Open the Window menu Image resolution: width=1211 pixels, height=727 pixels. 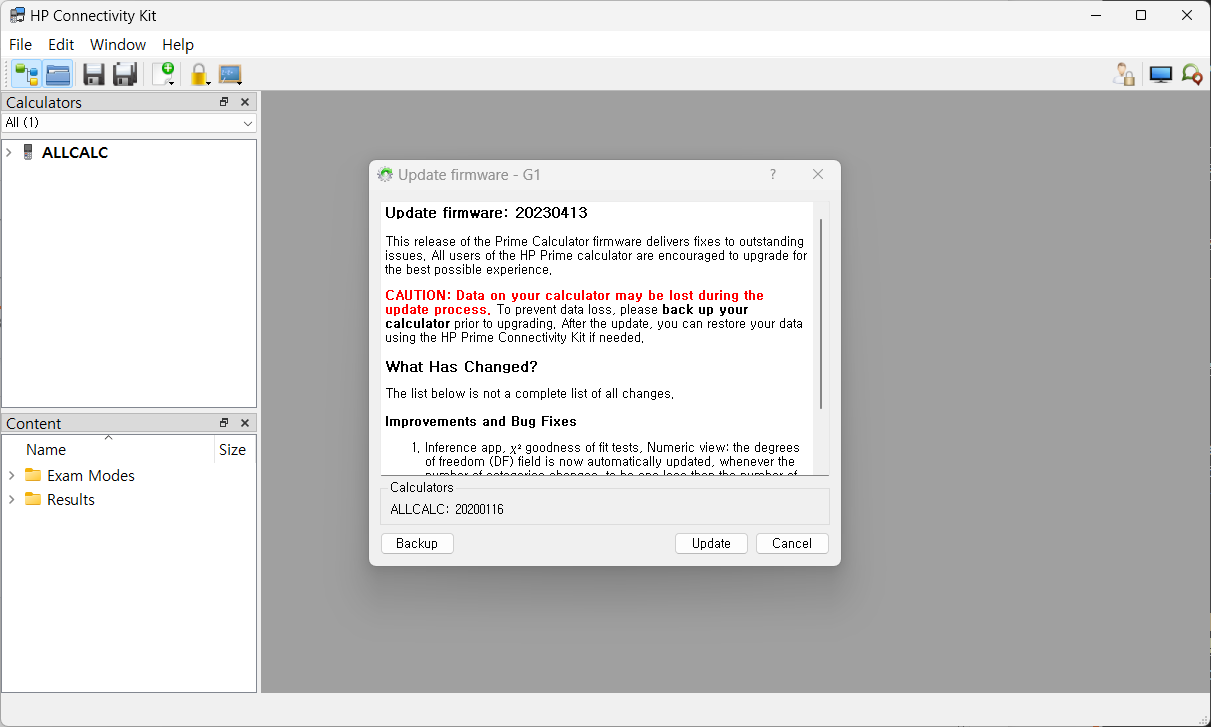point(117,44)
